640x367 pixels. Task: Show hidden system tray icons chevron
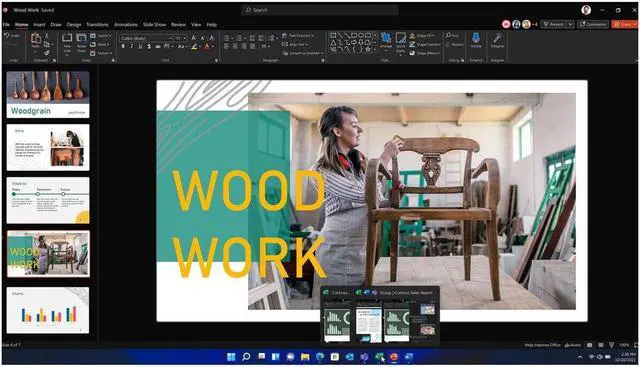(580, 357)
